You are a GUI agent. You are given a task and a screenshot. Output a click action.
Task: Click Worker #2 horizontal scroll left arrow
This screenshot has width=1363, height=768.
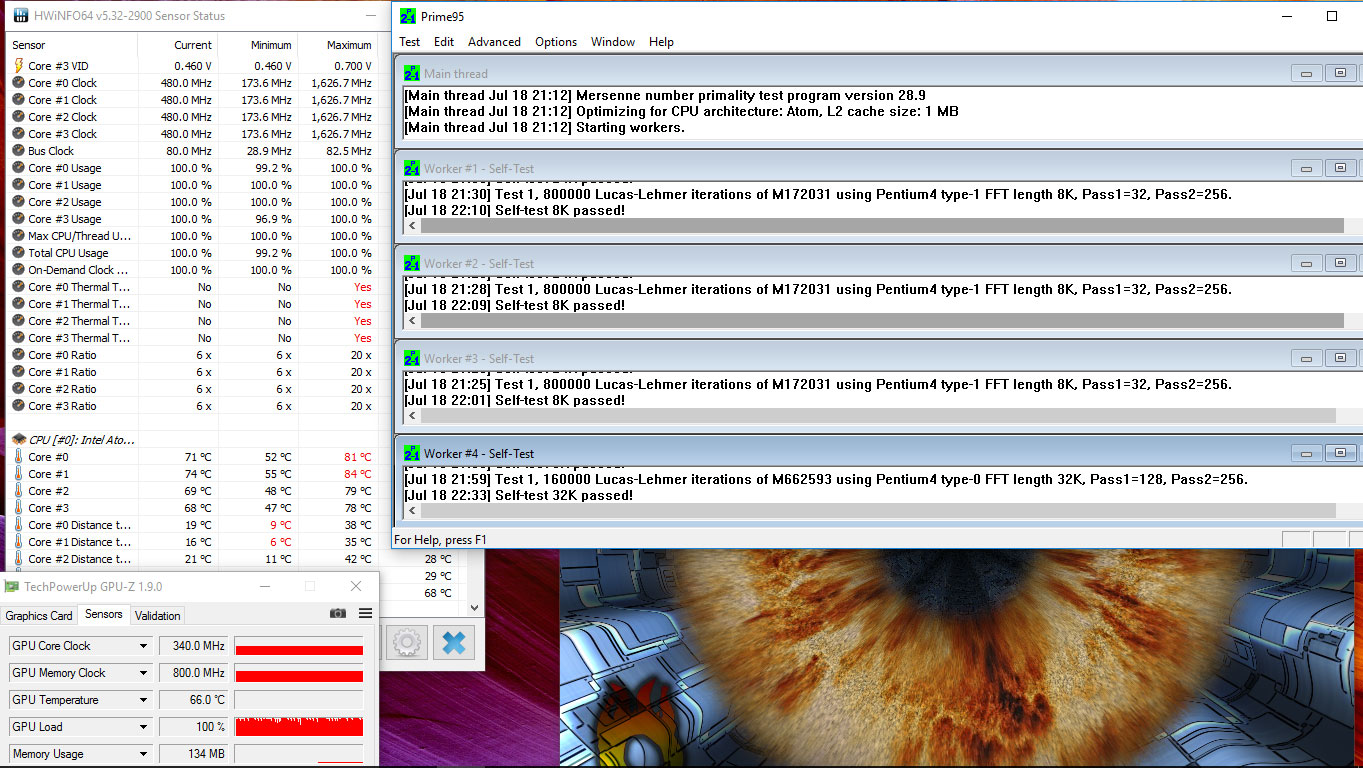coord(413,321)
